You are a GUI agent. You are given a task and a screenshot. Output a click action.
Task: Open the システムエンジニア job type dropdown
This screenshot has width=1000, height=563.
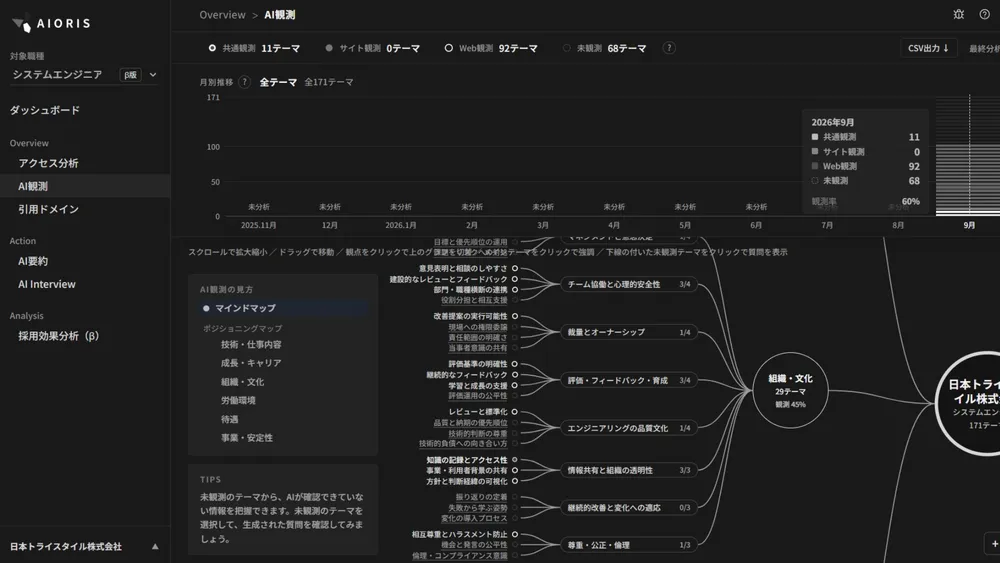coord(84,75)
